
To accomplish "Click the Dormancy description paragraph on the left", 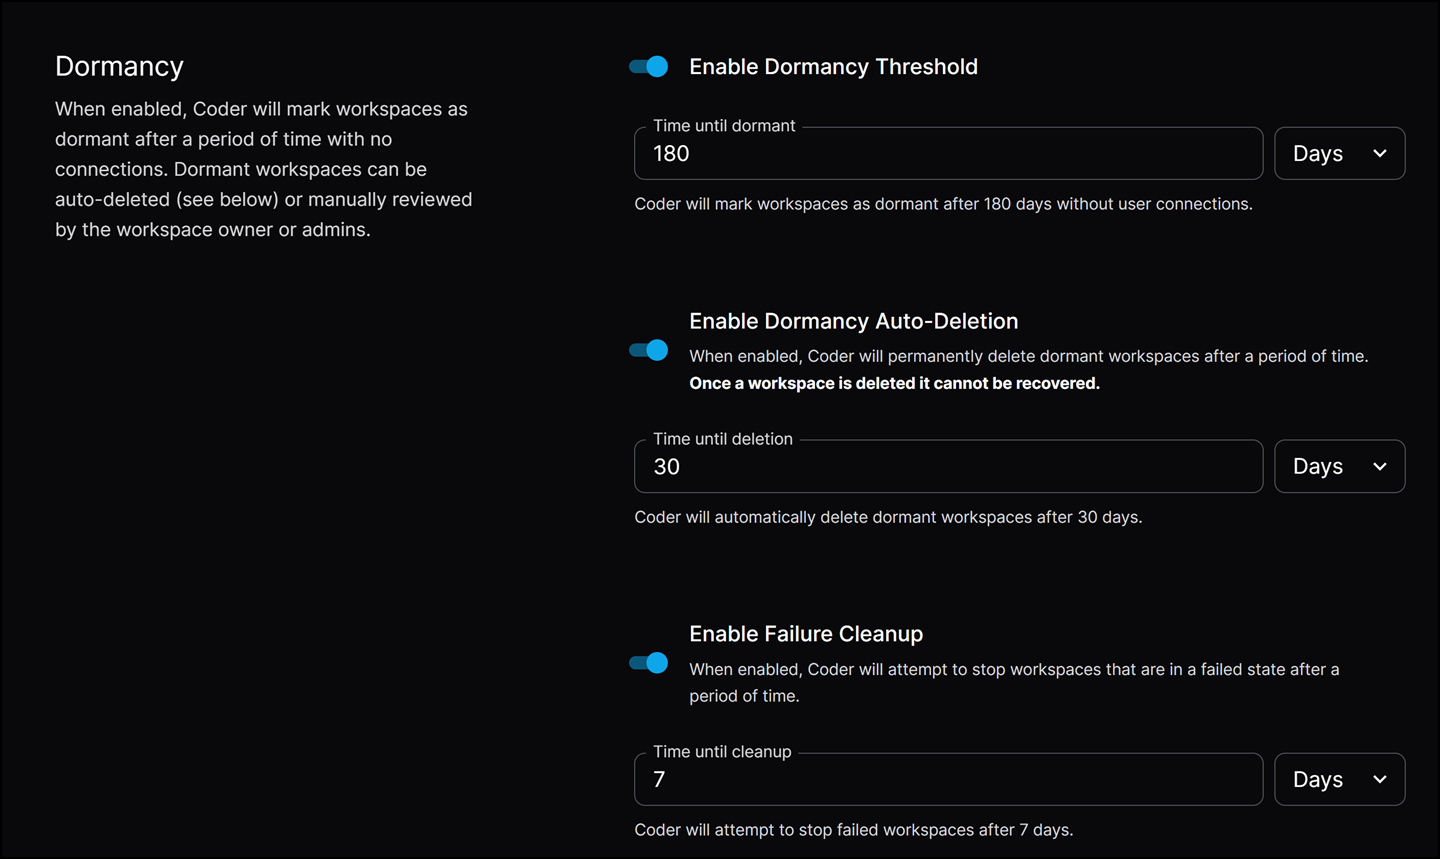I will coord(263,169).
